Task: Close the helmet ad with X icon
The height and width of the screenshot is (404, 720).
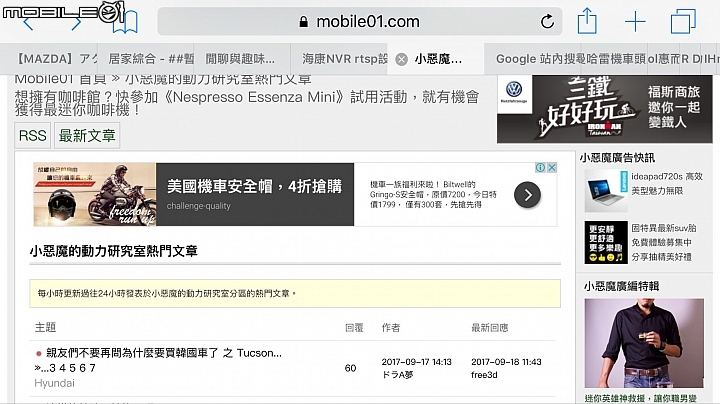Action: point(552,168)
